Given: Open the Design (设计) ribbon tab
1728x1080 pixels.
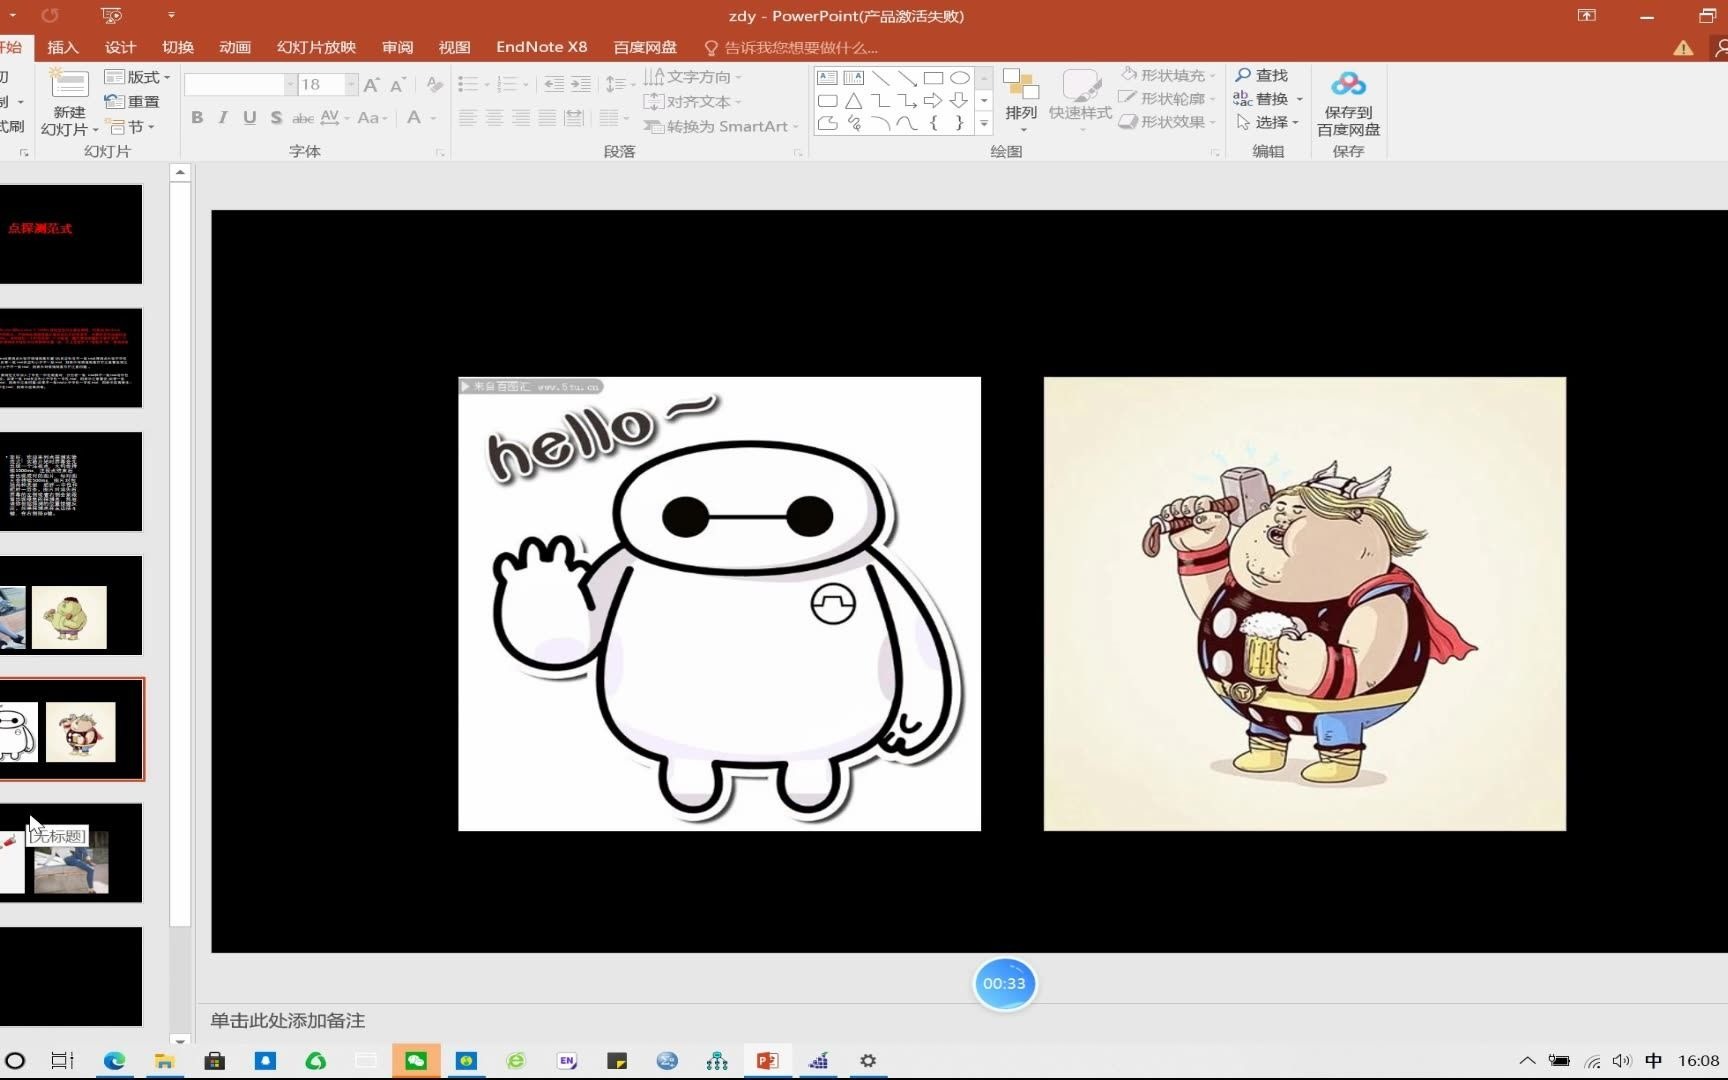Looking at the screenshot, I should (x=120, y=47).
